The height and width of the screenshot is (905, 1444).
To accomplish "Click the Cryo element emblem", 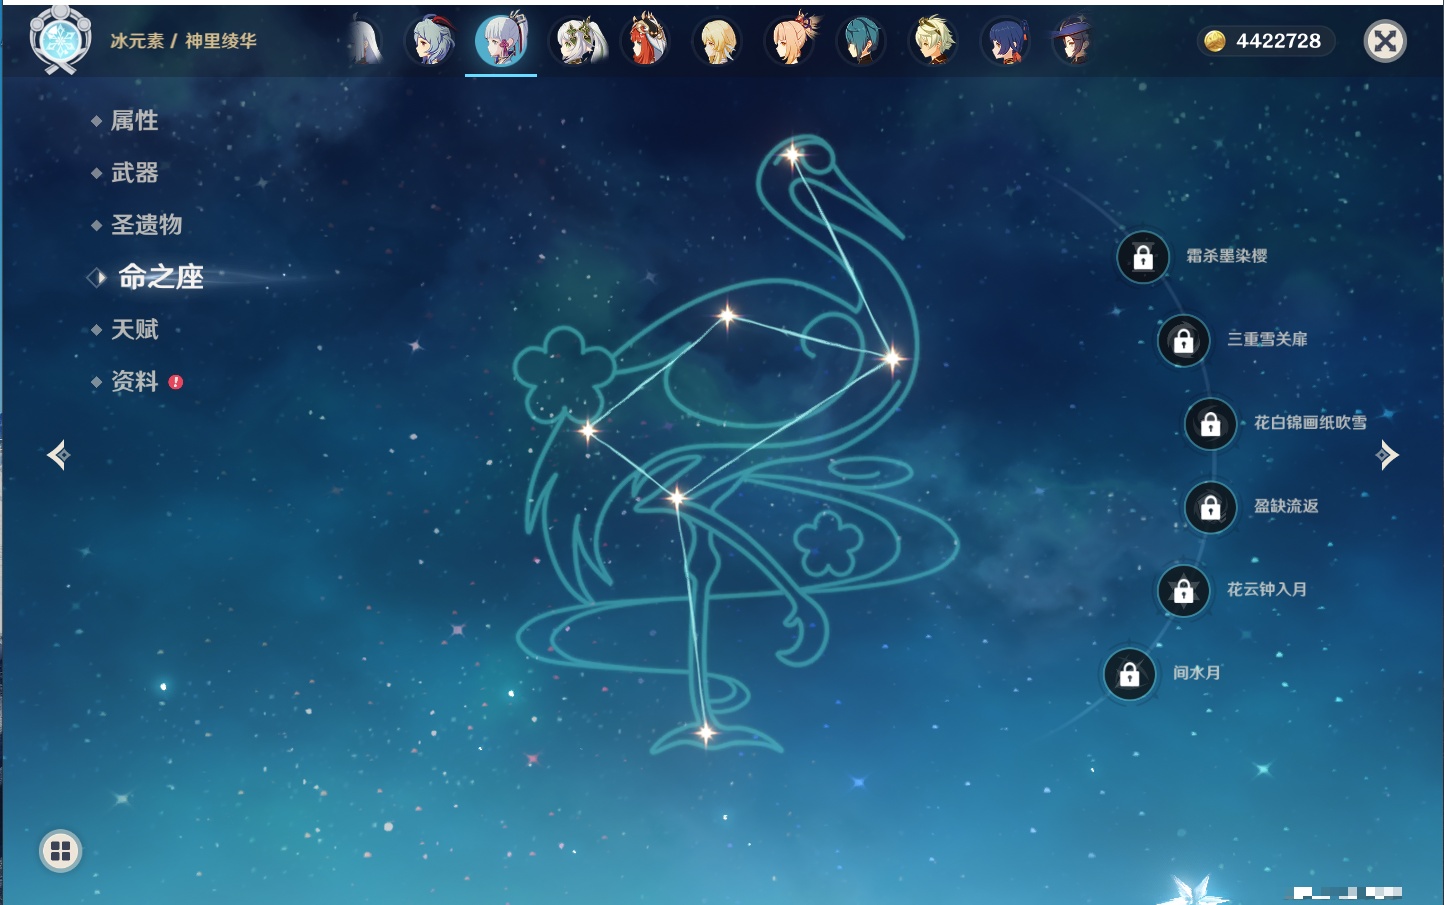I will 60,41.
